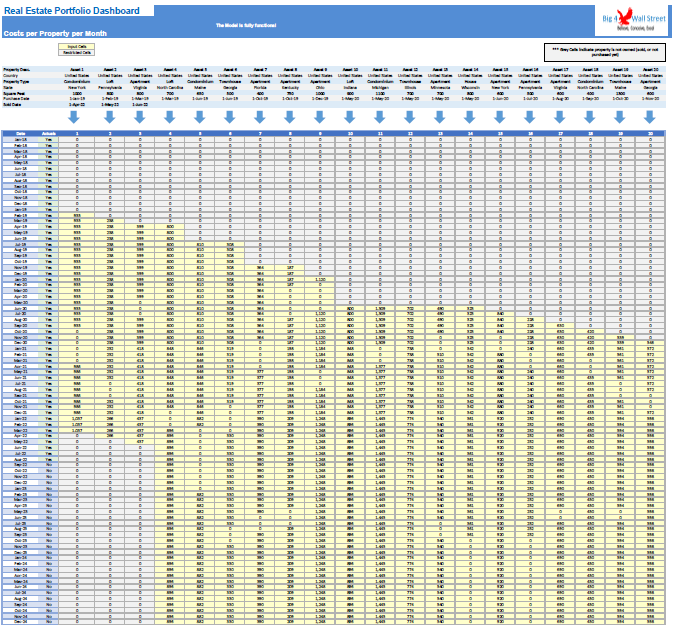Select the down arrow below Asset 16
The image size is (676, 636).
click(x=530, y=117)
